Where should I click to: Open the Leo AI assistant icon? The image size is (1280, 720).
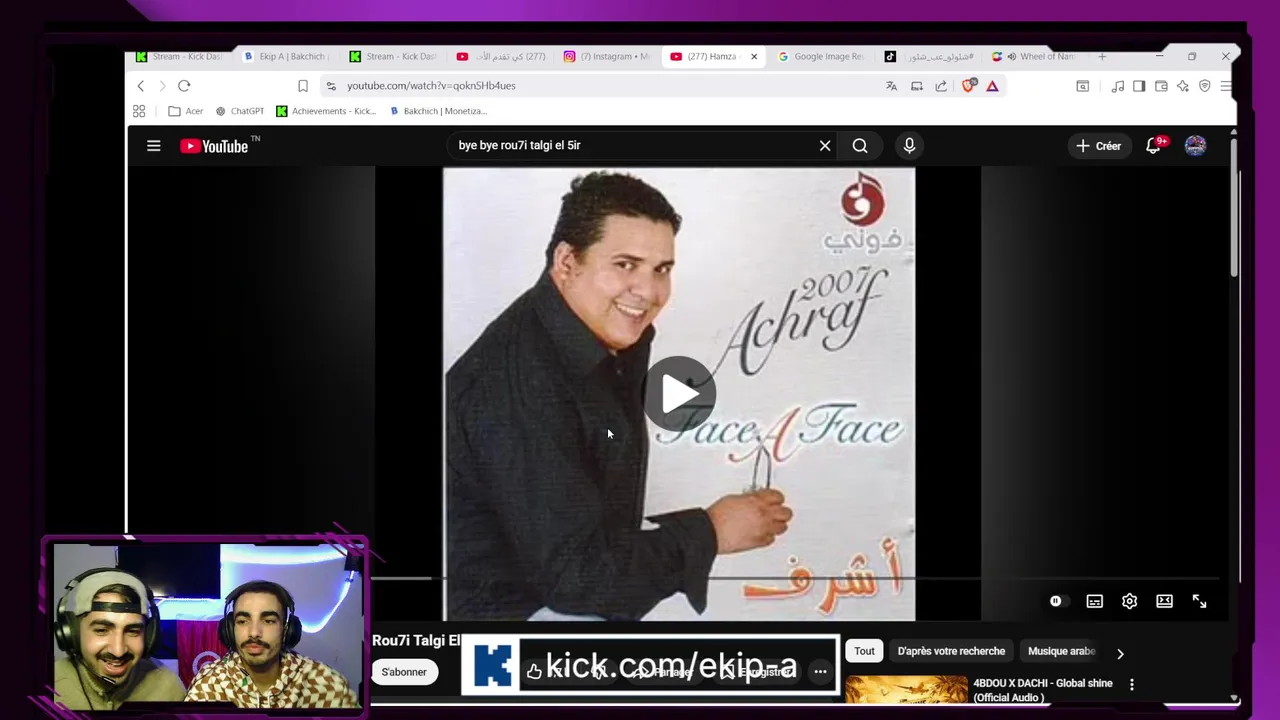point(1183,86)
